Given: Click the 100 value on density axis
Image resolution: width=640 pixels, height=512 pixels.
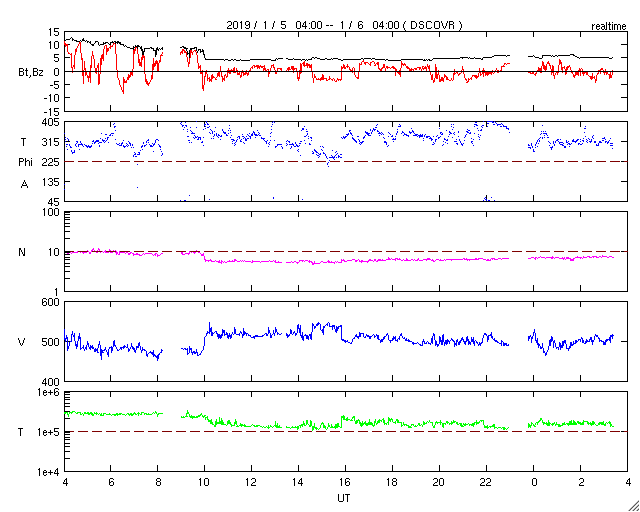Looking at the screenshot, I should click(49, 213).
